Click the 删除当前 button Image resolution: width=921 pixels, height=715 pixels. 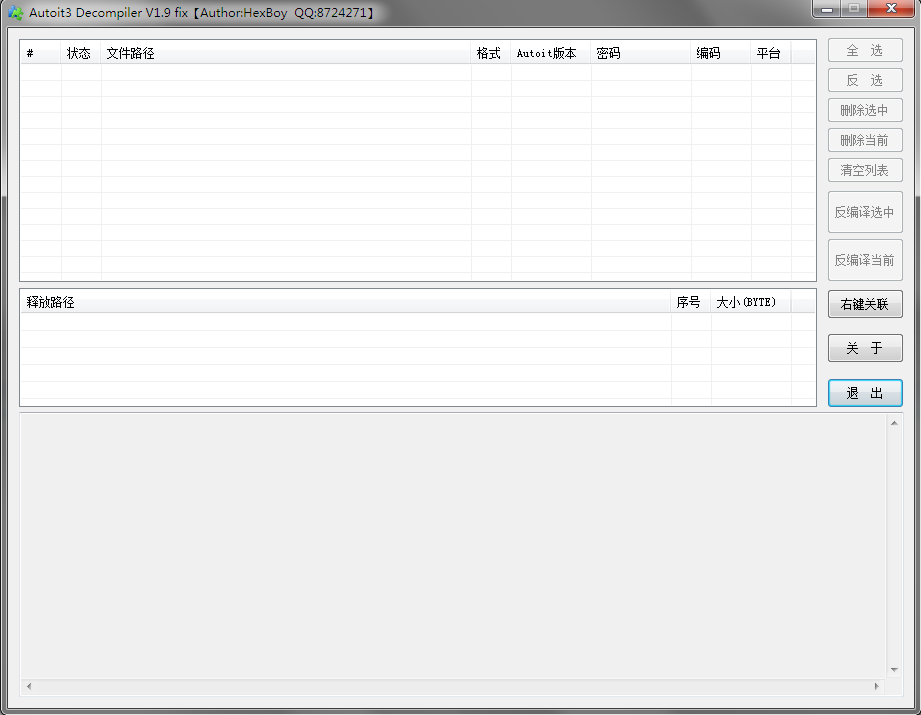coord(865,140)
